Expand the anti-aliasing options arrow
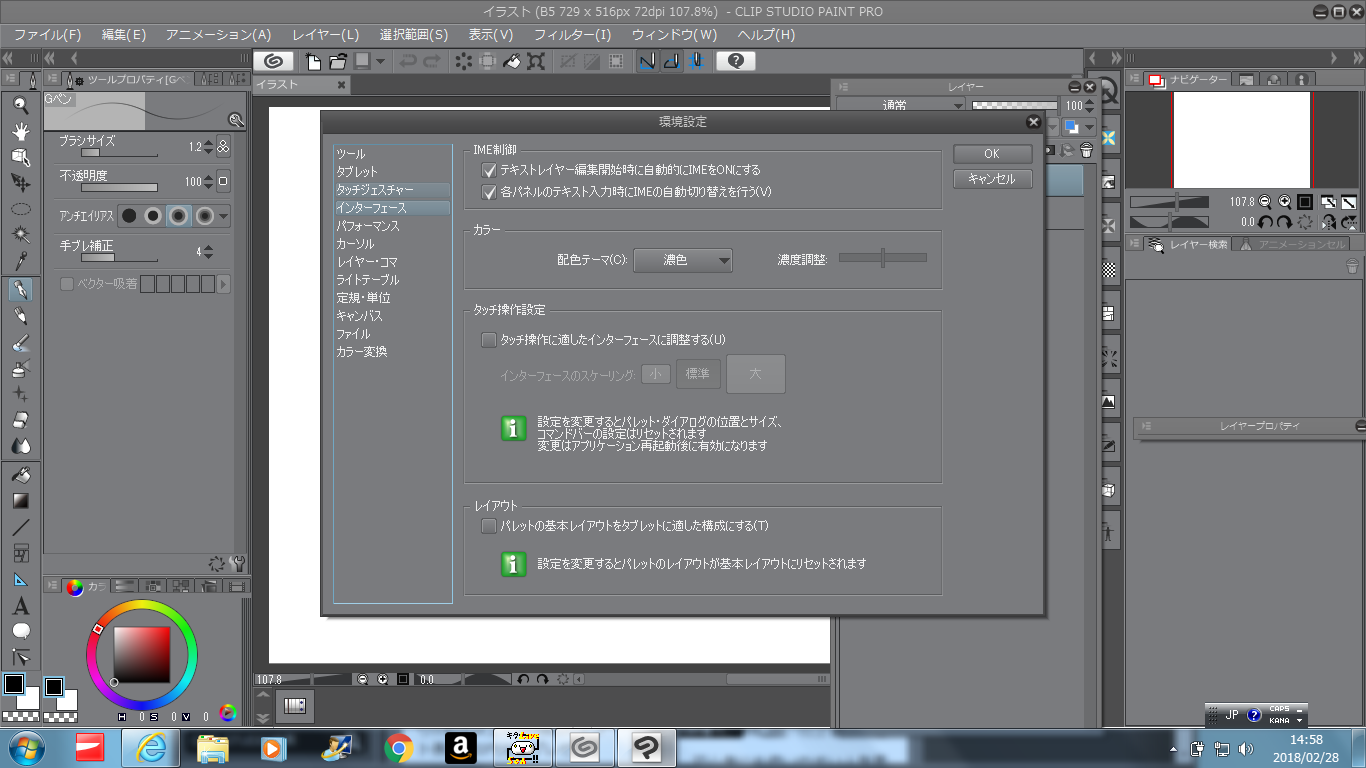Viewport: 1366px width, 768px height. pyautogui.click(x=224, y=216)
